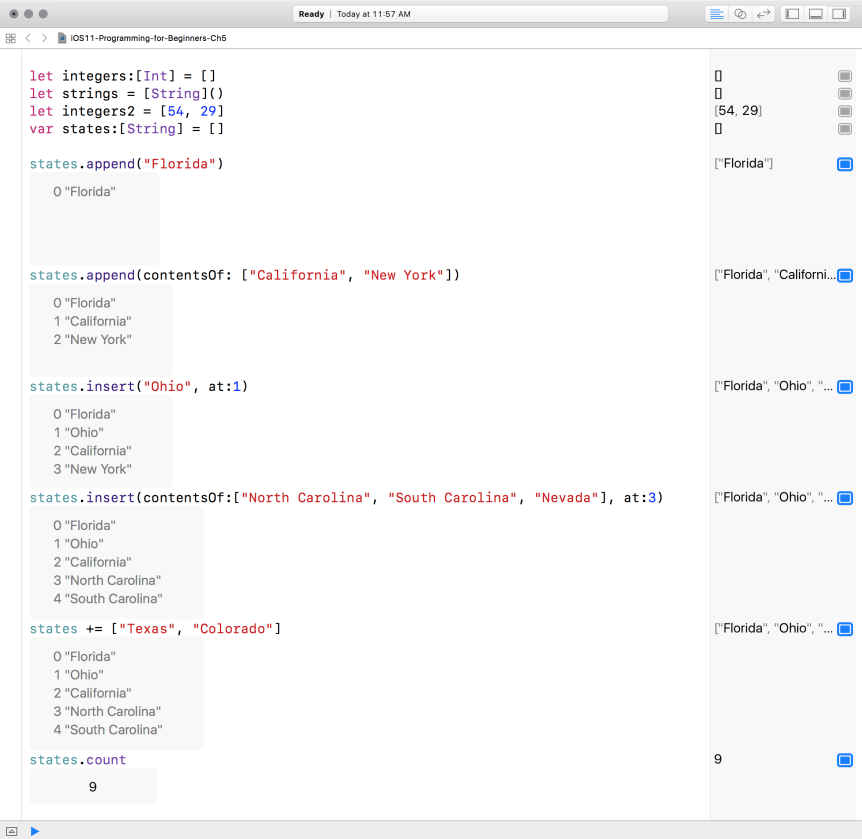Toggle result view for Texas, Colorado line
Viewport: 862px width, 839px height.
pos(844,629)
